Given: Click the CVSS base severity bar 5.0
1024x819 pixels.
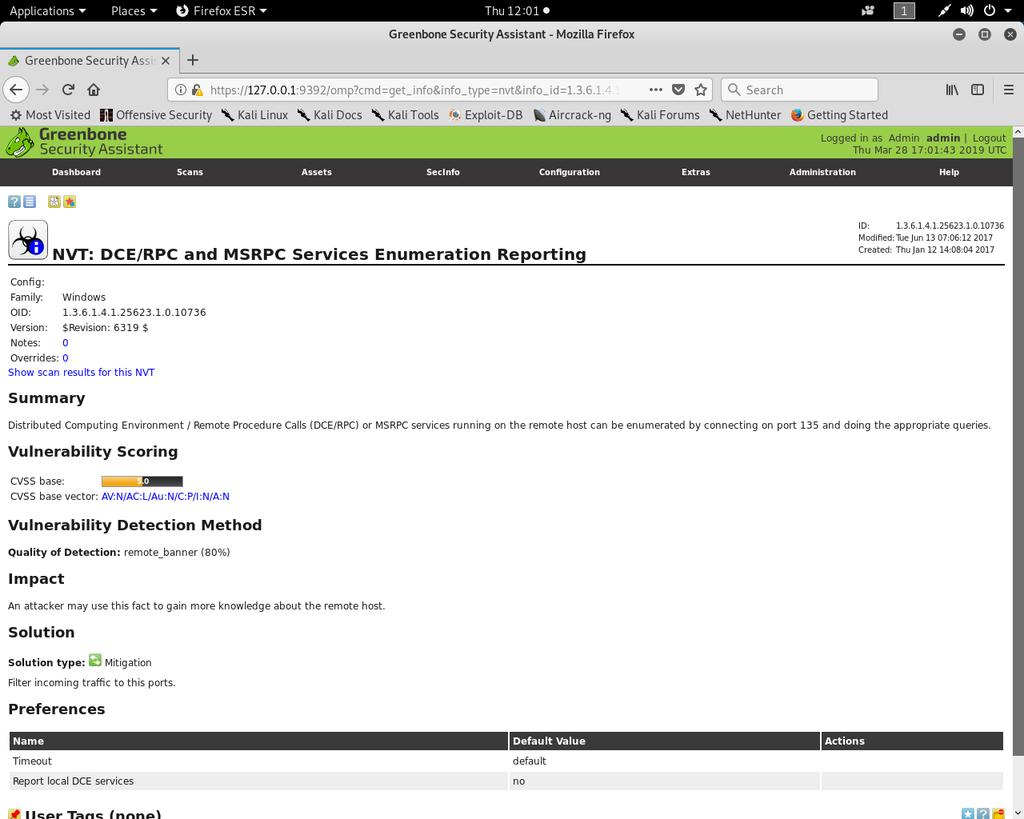Looking at the screenshot, I should [142, 481].
